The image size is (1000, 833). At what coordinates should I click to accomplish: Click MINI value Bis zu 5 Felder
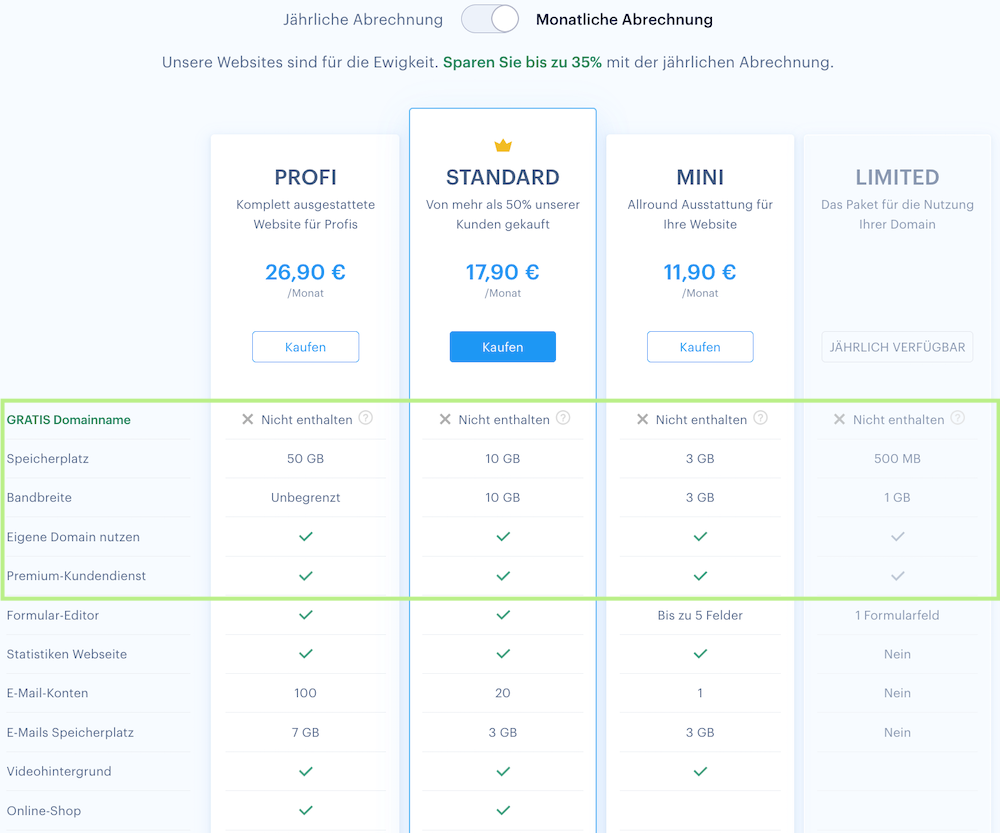click(700, 616)
